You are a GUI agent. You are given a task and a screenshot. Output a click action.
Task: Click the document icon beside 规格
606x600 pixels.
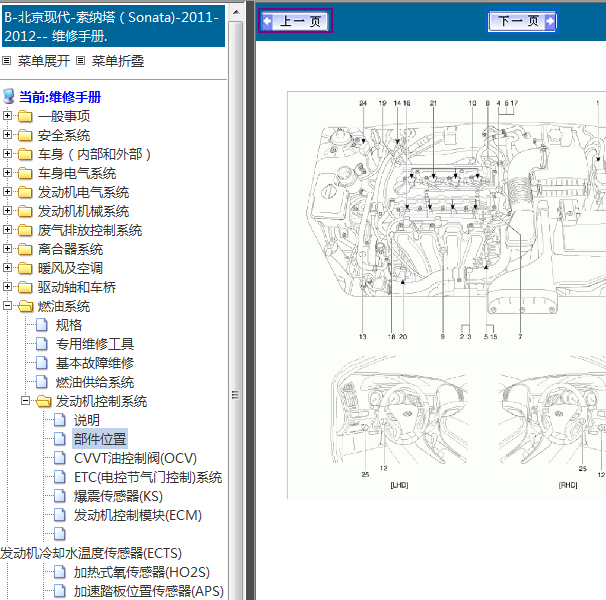point(42,325)
